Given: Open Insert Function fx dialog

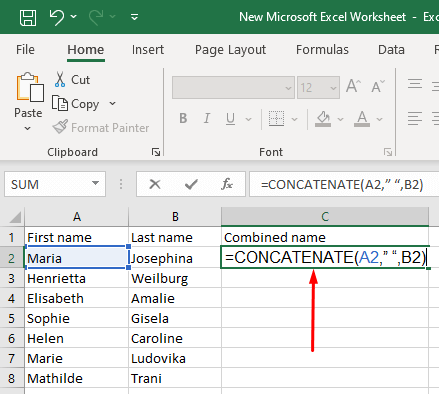Looking at the screenshot, I should [x=227, y=184].
